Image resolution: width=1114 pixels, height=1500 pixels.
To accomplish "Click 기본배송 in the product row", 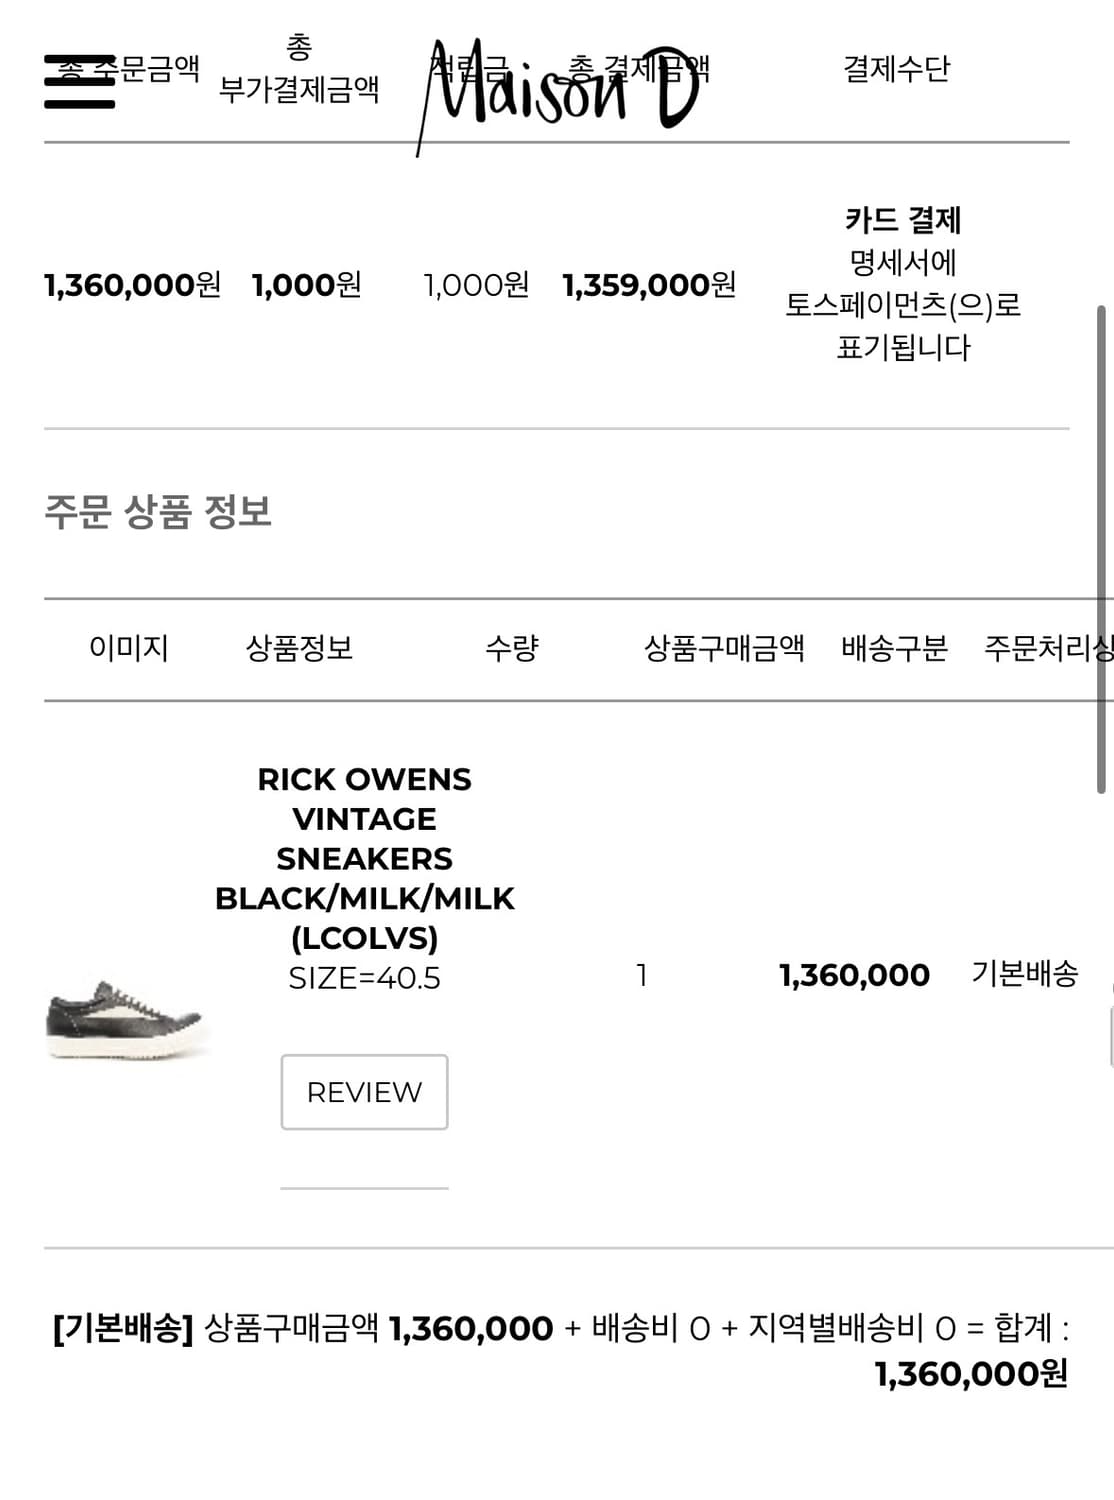I will [1025, 973].
